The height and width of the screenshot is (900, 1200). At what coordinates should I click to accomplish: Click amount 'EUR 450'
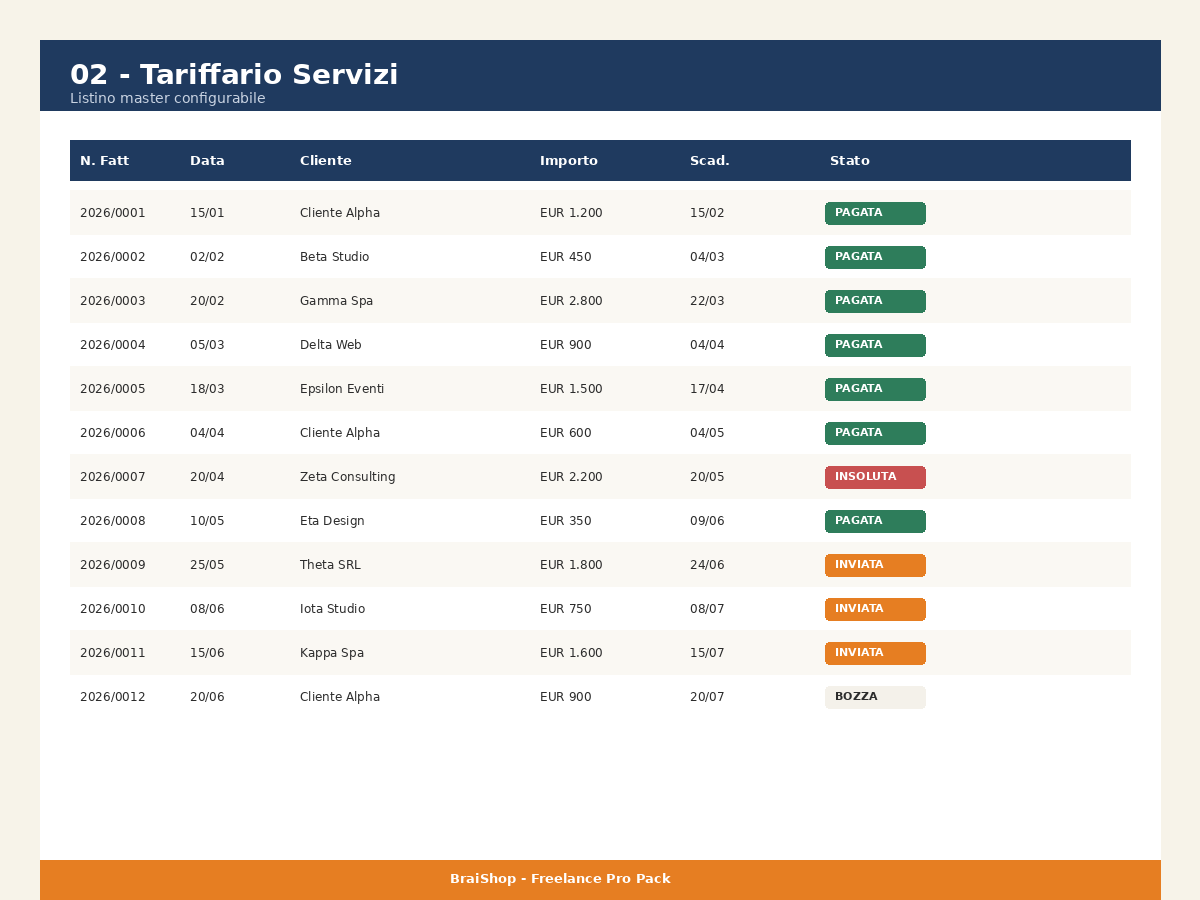pos(566,257)
